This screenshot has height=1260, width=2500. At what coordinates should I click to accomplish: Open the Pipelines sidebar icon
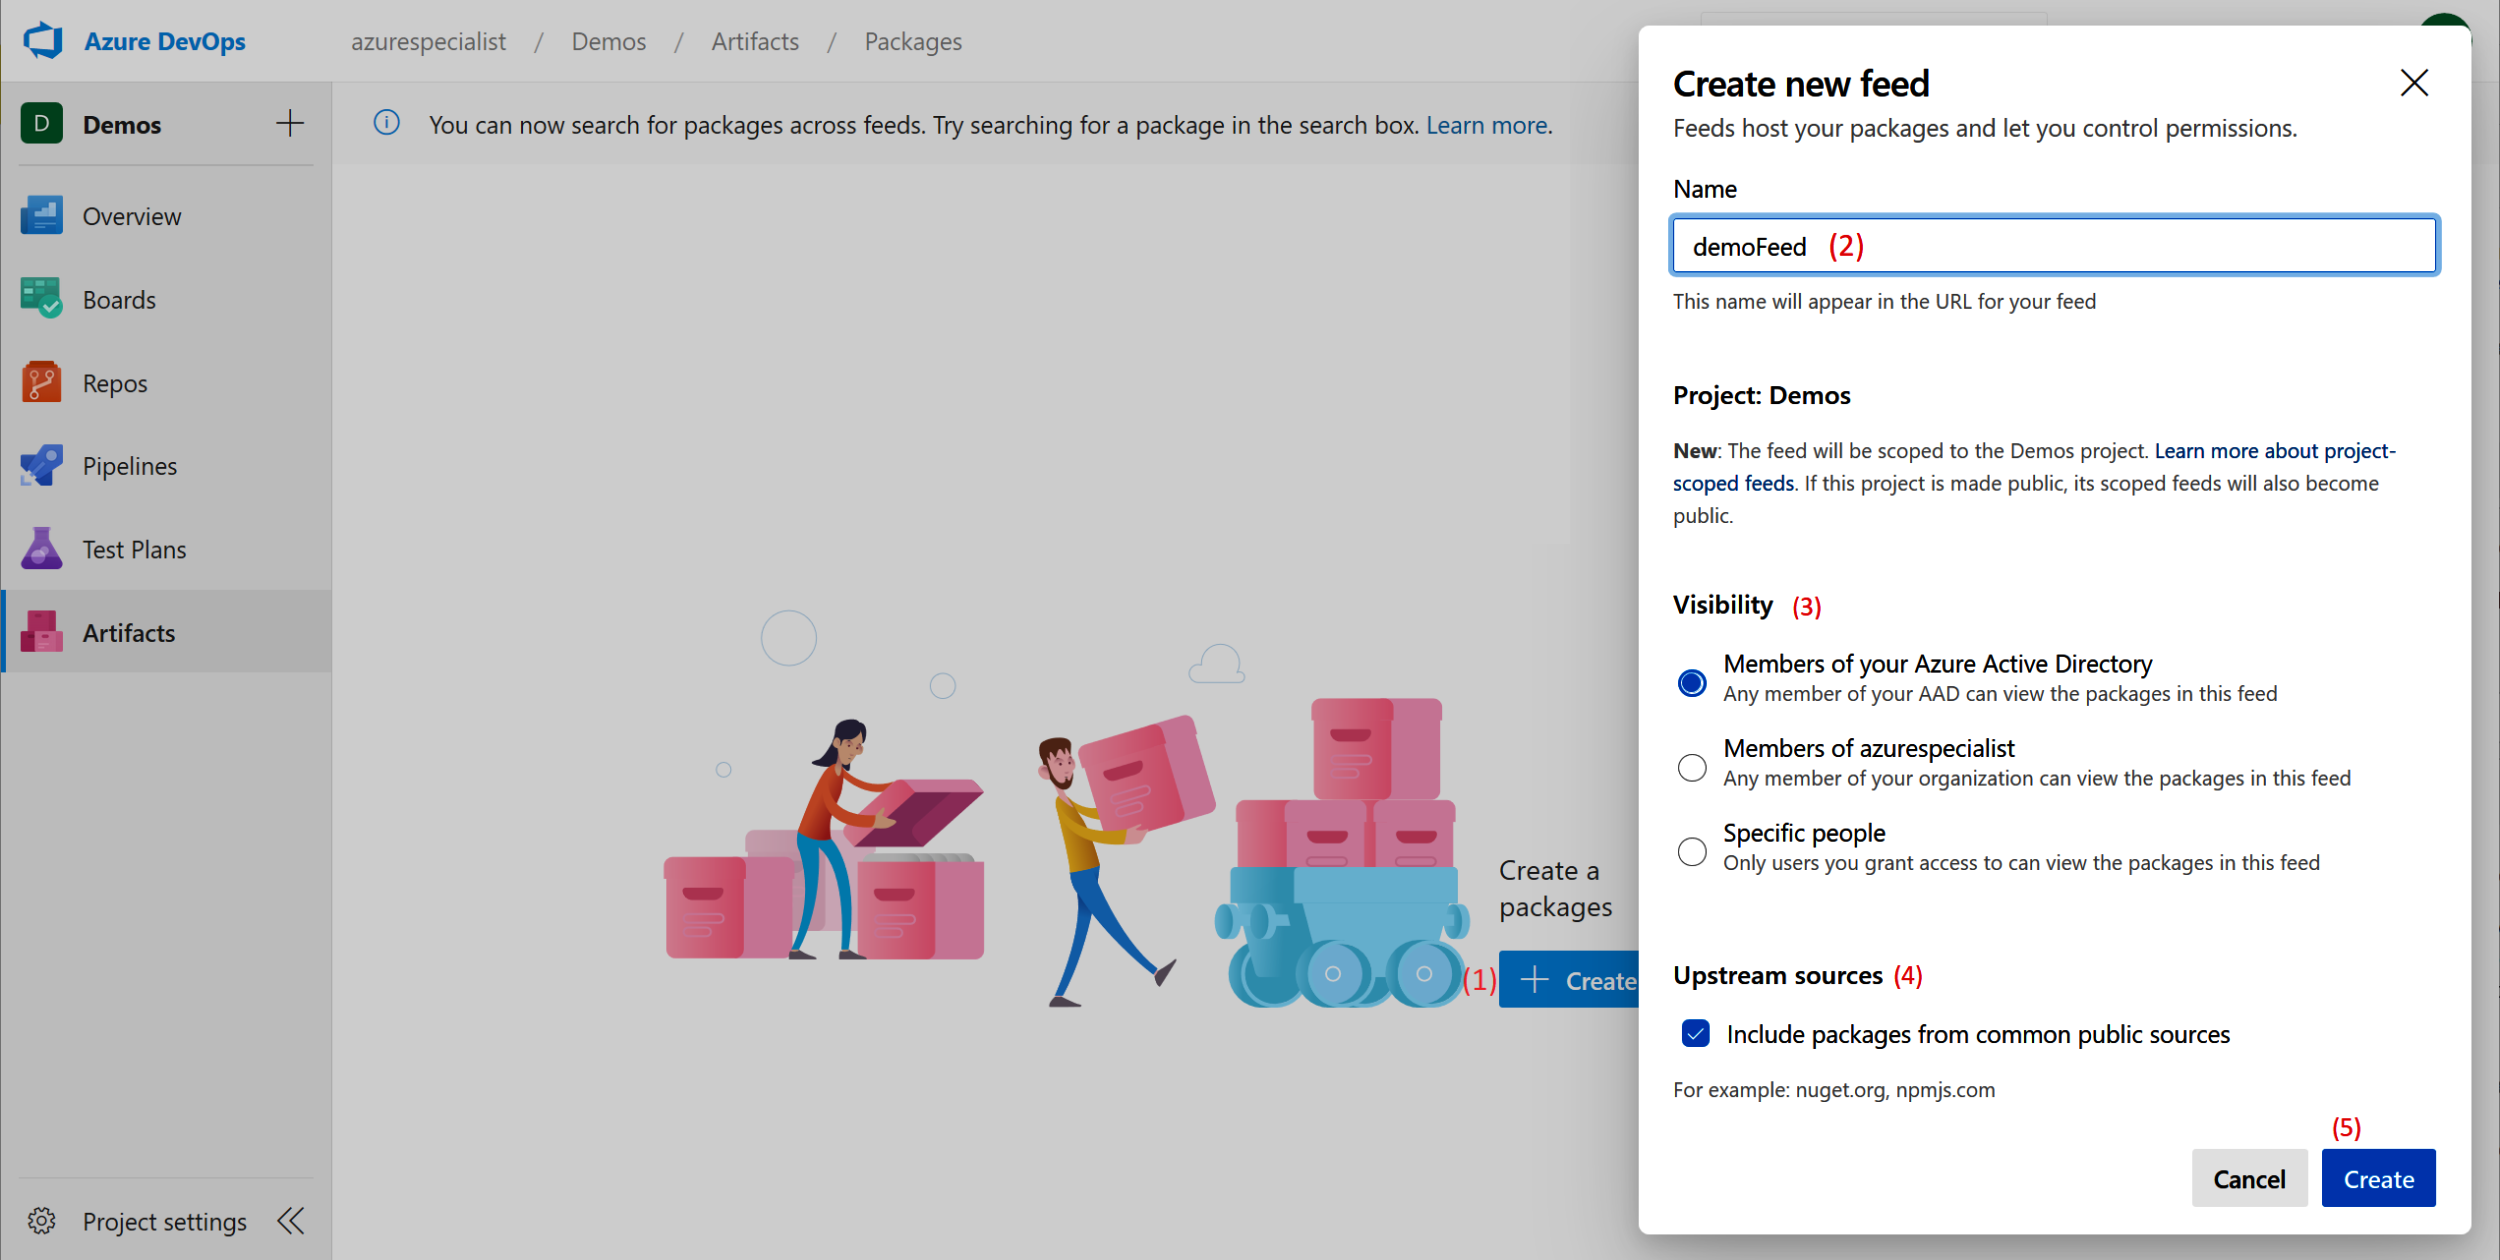[41, 466]
